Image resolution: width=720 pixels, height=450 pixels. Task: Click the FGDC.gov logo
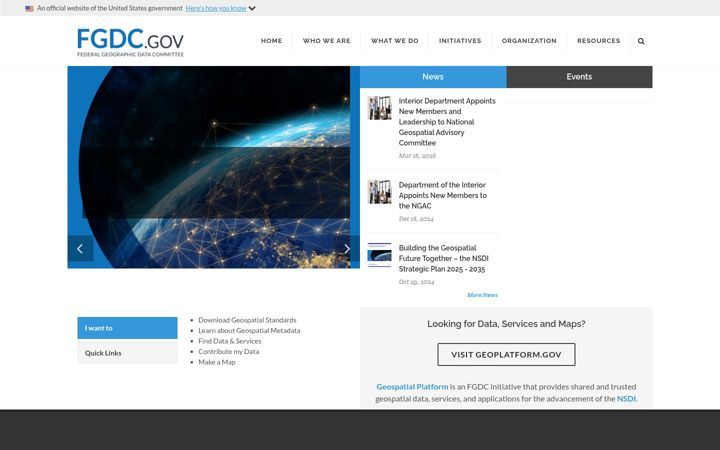(130, 42)
